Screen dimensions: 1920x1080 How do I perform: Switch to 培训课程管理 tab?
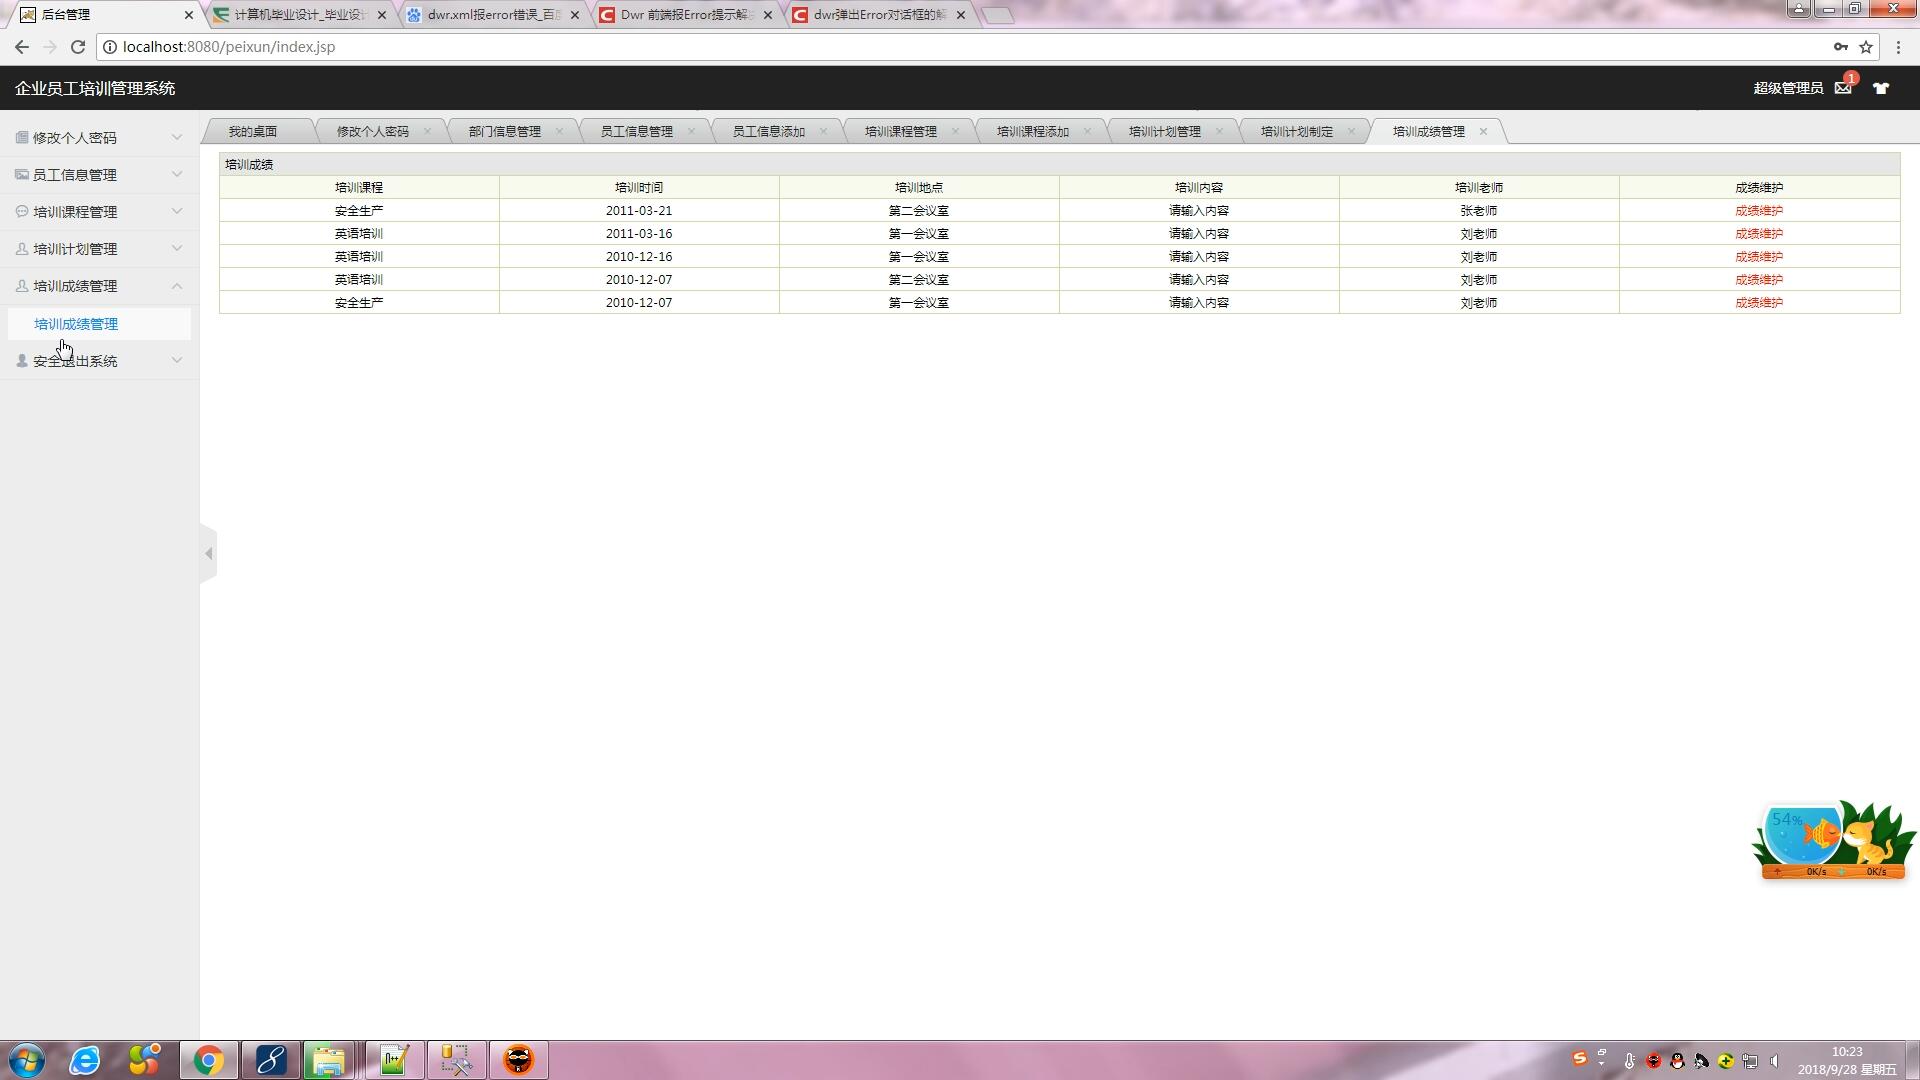pyautogui.click(x=900, y=131)
